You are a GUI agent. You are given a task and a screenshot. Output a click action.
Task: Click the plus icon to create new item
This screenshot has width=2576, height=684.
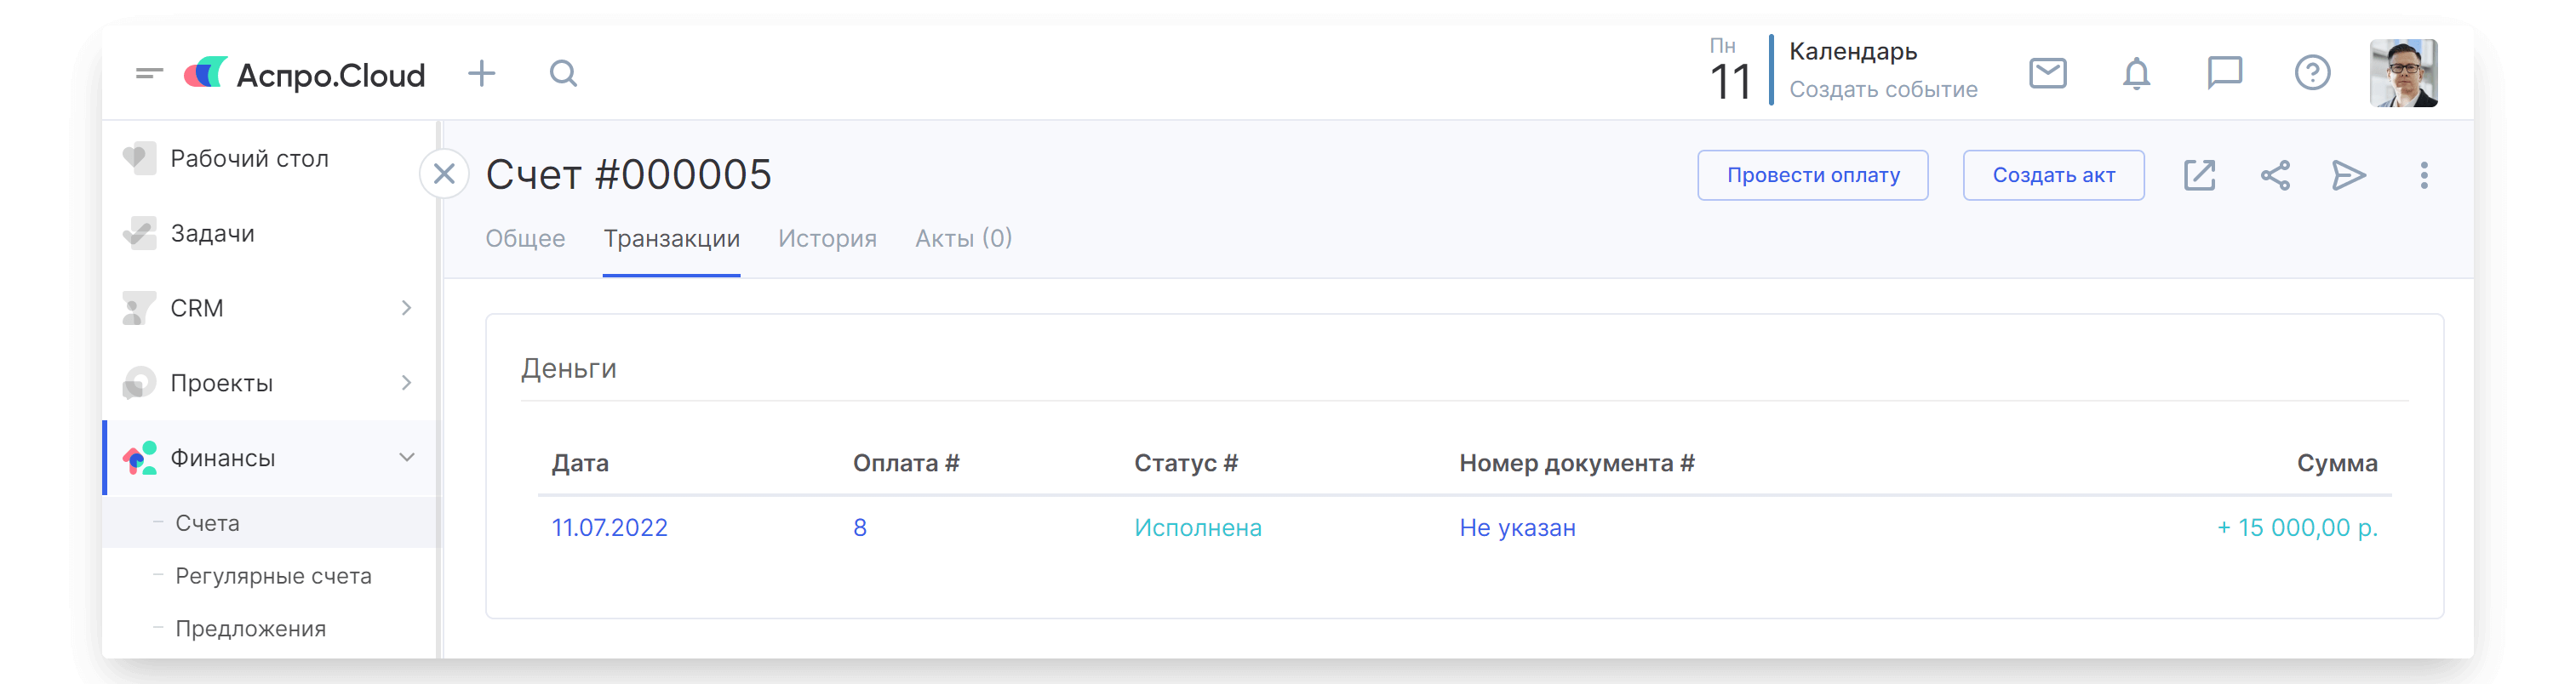tap(481, 74)
